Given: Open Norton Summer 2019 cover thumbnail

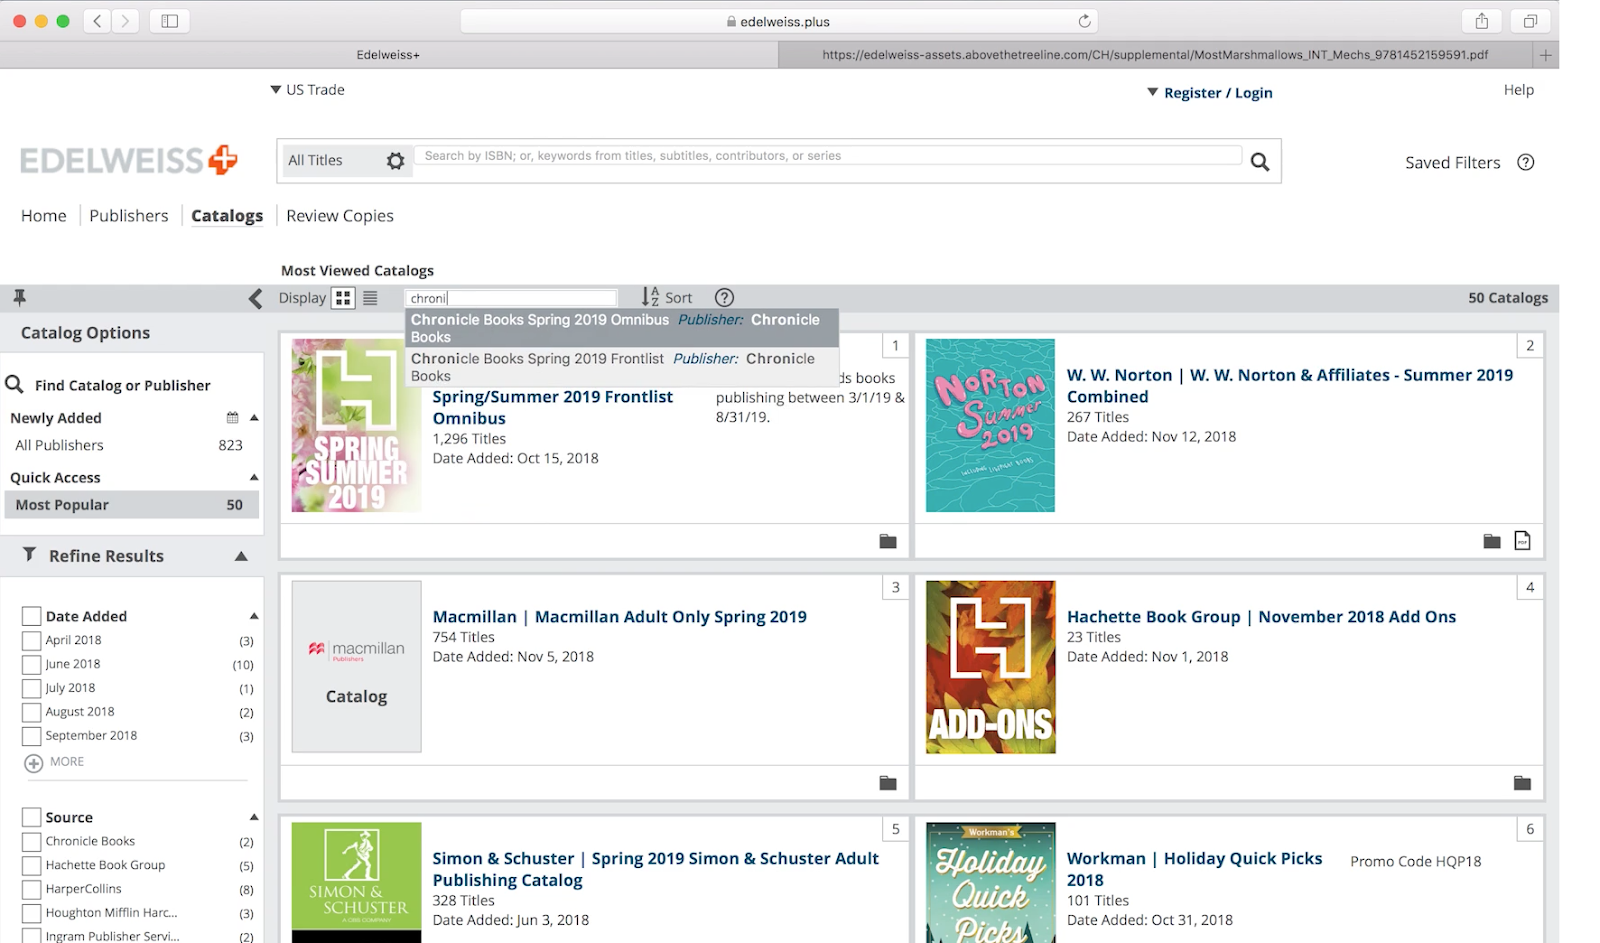Looking at the screenshot, I should tap(990, 425).
